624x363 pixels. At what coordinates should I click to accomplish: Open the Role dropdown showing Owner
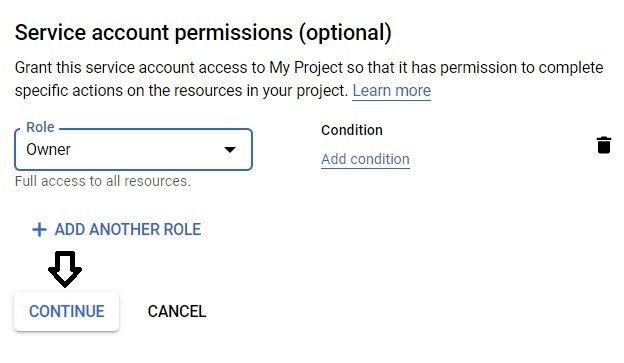tap(133, 149)
